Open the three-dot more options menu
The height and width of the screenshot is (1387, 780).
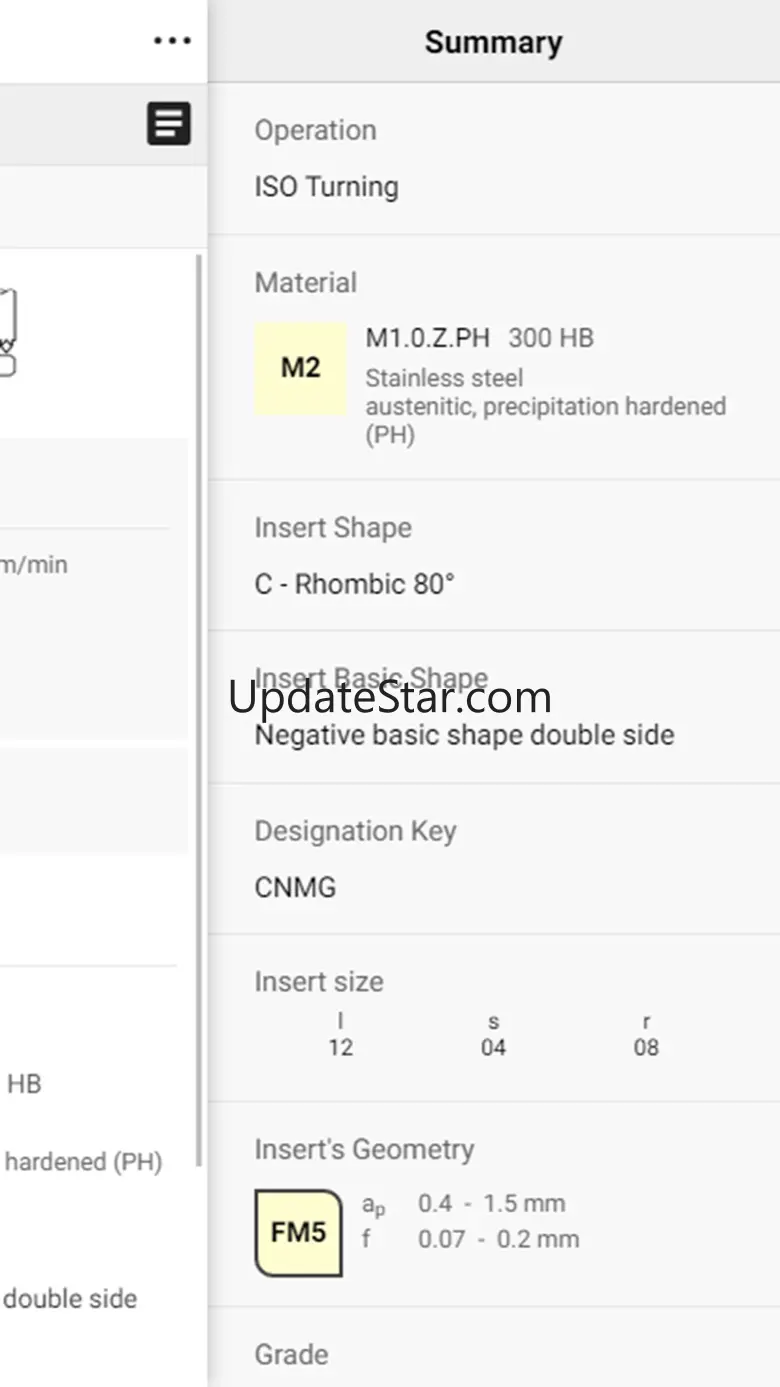tap(172, 41)
